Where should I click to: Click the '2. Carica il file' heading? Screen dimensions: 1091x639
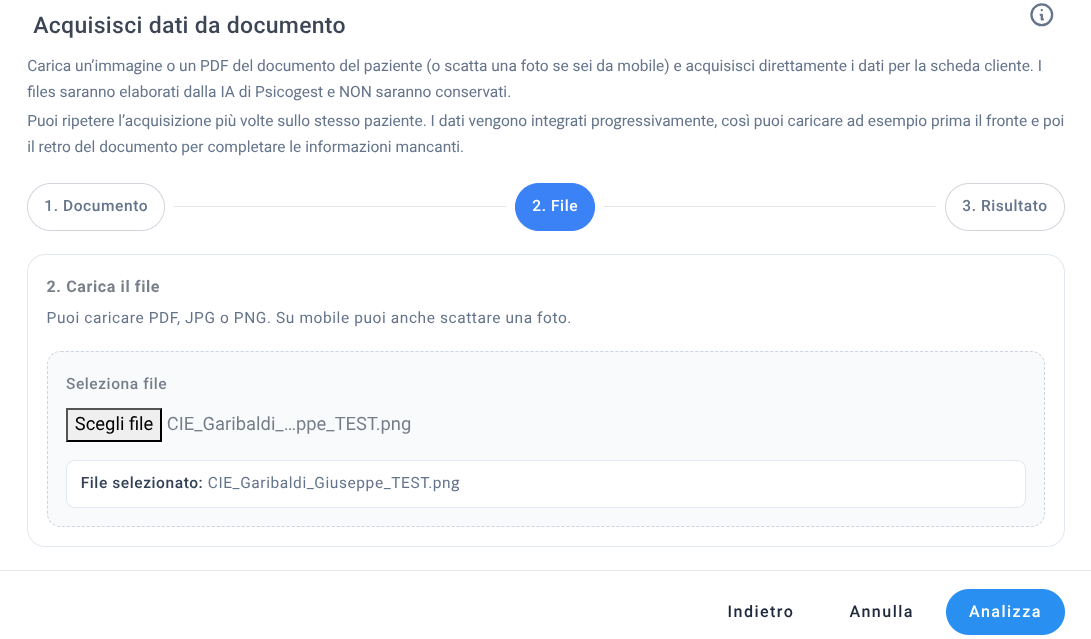(103, 287)
